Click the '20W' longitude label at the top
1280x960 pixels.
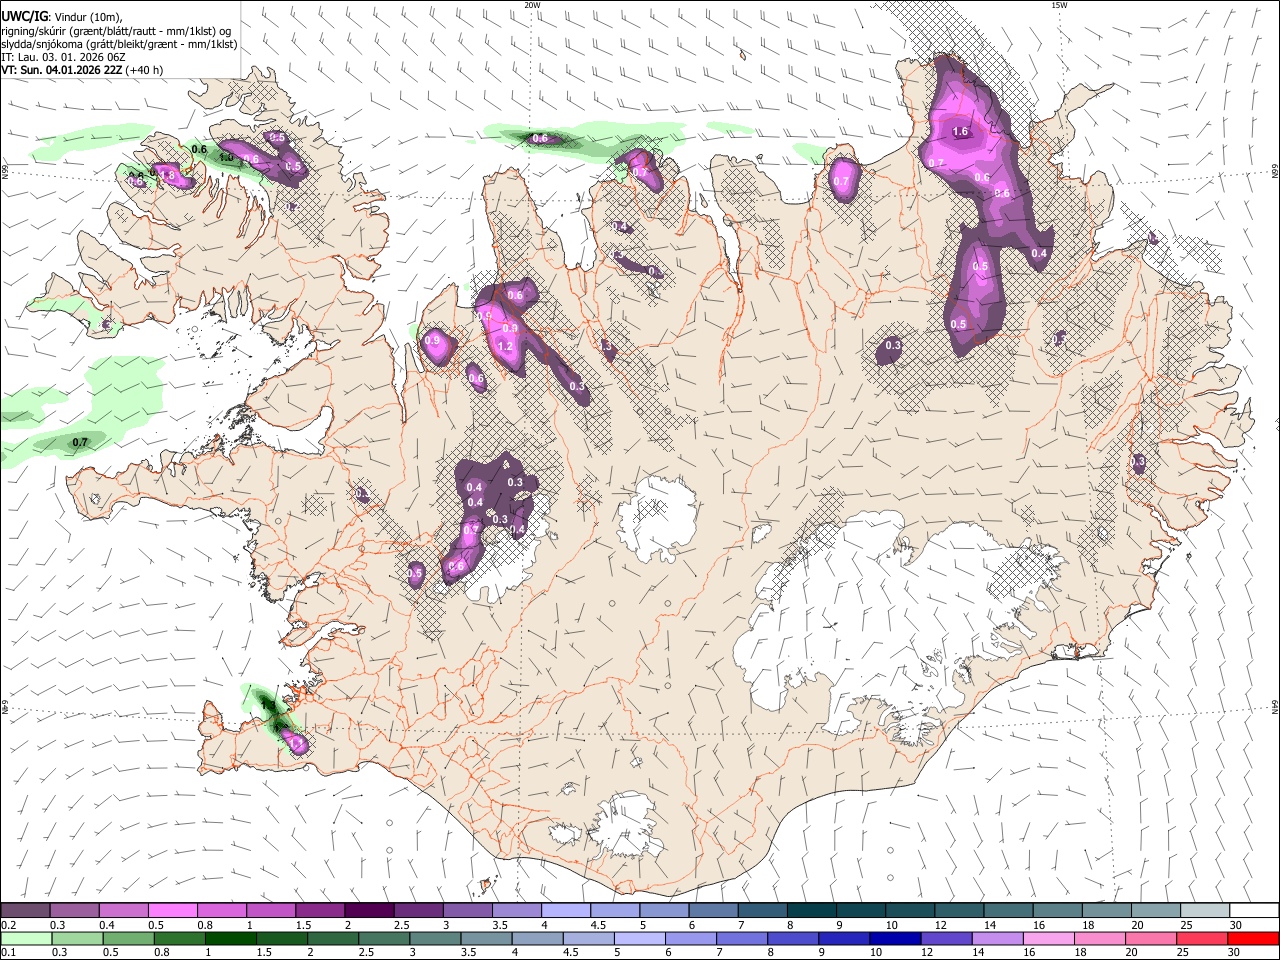point(532,5)
